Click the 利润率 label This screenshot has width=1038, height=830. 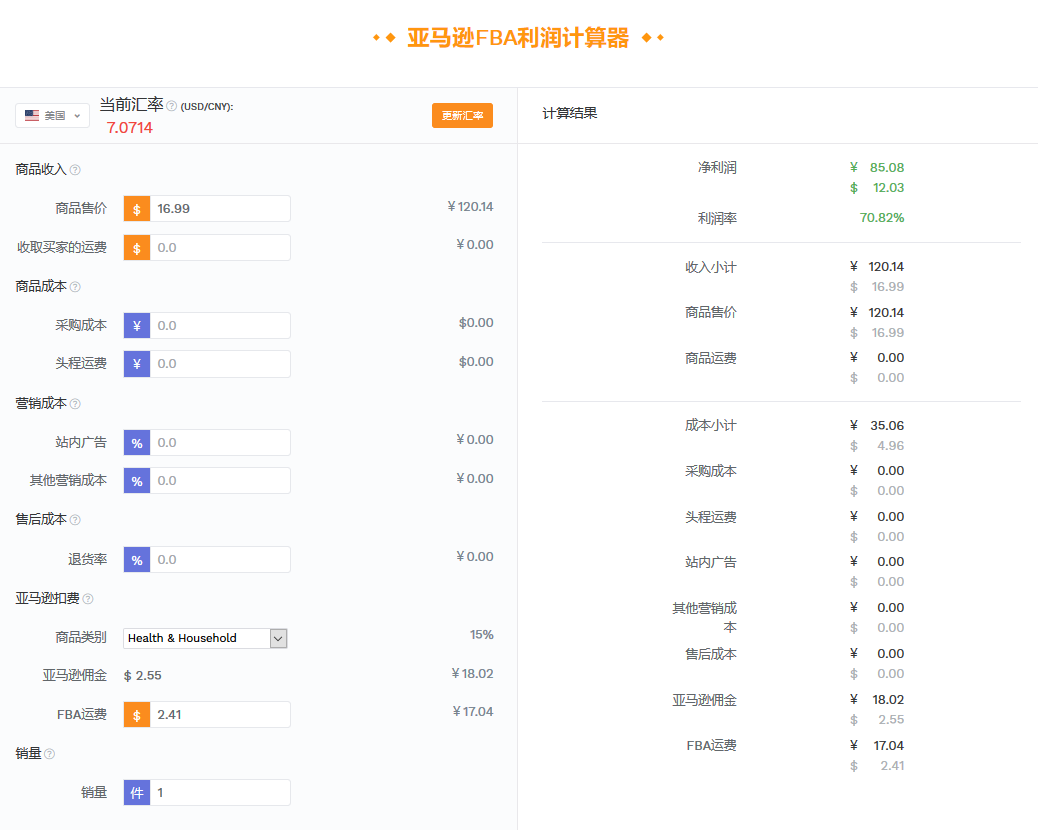(x=717, y=218)
